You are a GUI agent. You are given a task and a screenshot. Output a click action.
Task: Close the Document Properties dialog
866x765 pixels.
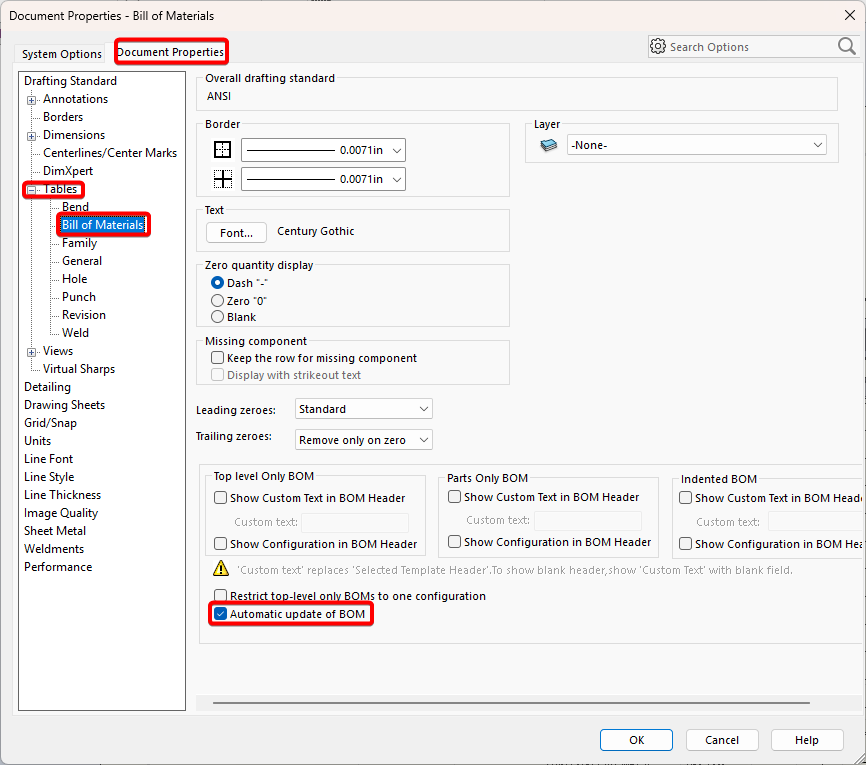850,15
